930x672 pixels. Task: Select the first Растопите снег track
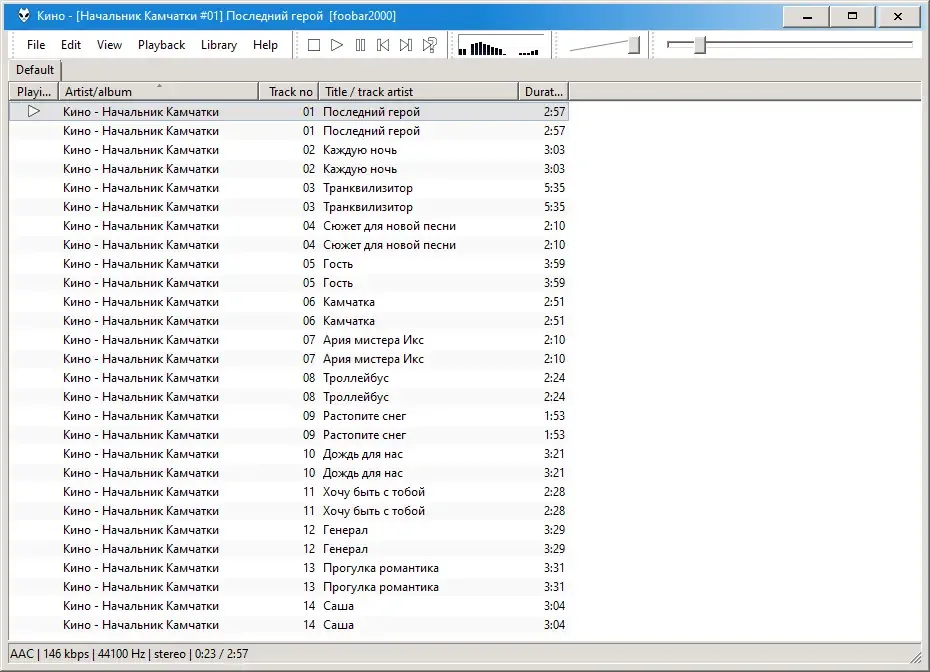pyautogui.click(x=289, y=415)
